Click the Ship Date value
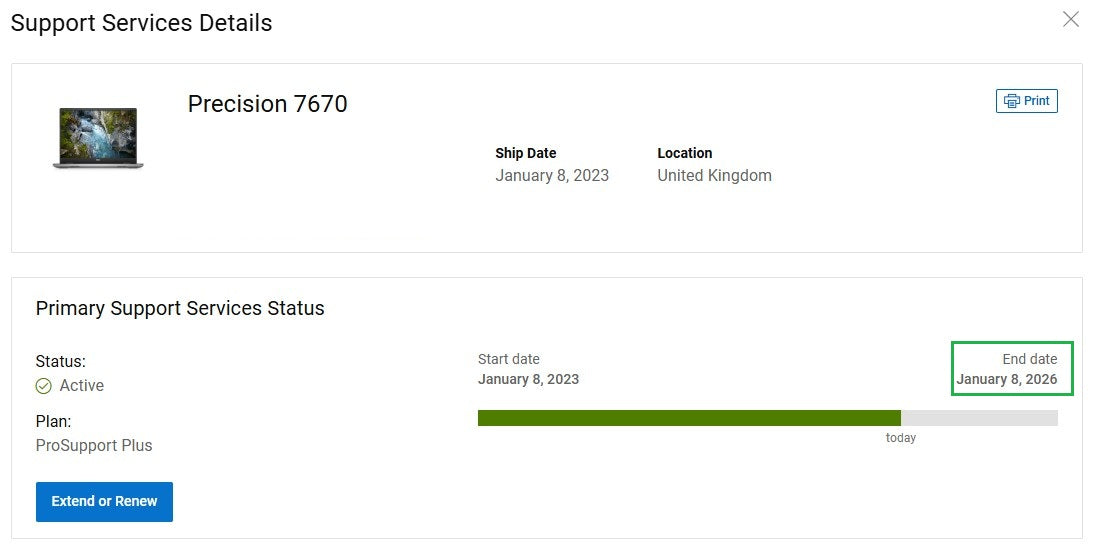The height and width of the screenshot is (548, 1095). coord(552,175)
